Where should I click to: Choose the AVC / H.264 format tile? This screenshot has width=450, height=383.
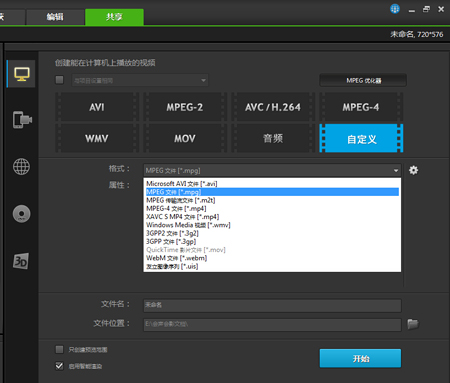tap(273, 107)
